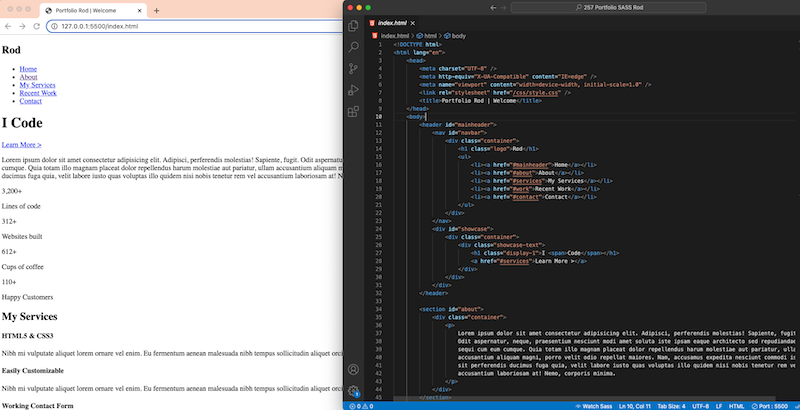Click line number 34 in the editor
The height and width of the screenshot is (410, 800).
click(378, 309)
